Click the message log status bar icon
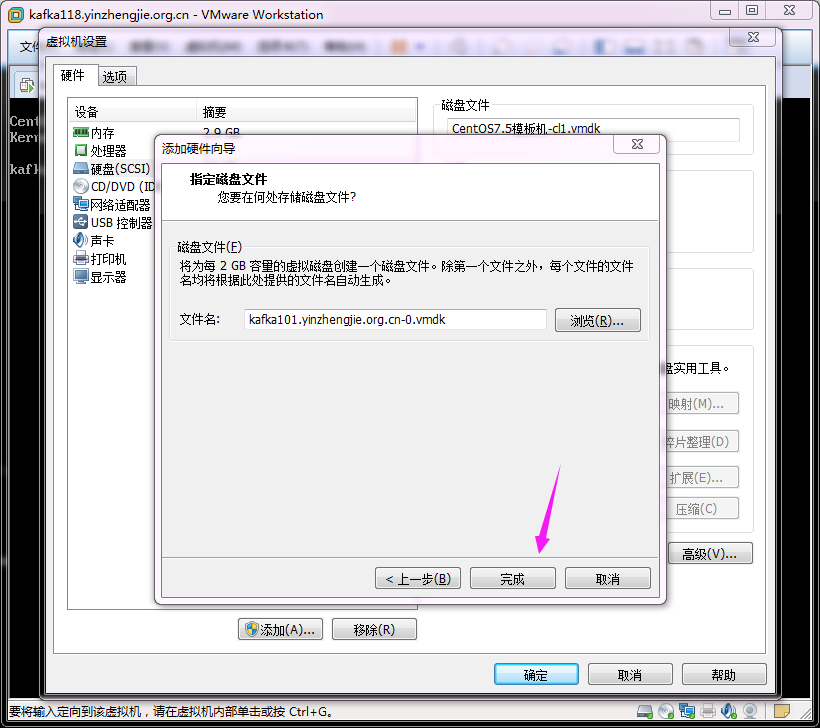Image resolution: width=820 pixels, height=728 pixels. coord(782,711)
